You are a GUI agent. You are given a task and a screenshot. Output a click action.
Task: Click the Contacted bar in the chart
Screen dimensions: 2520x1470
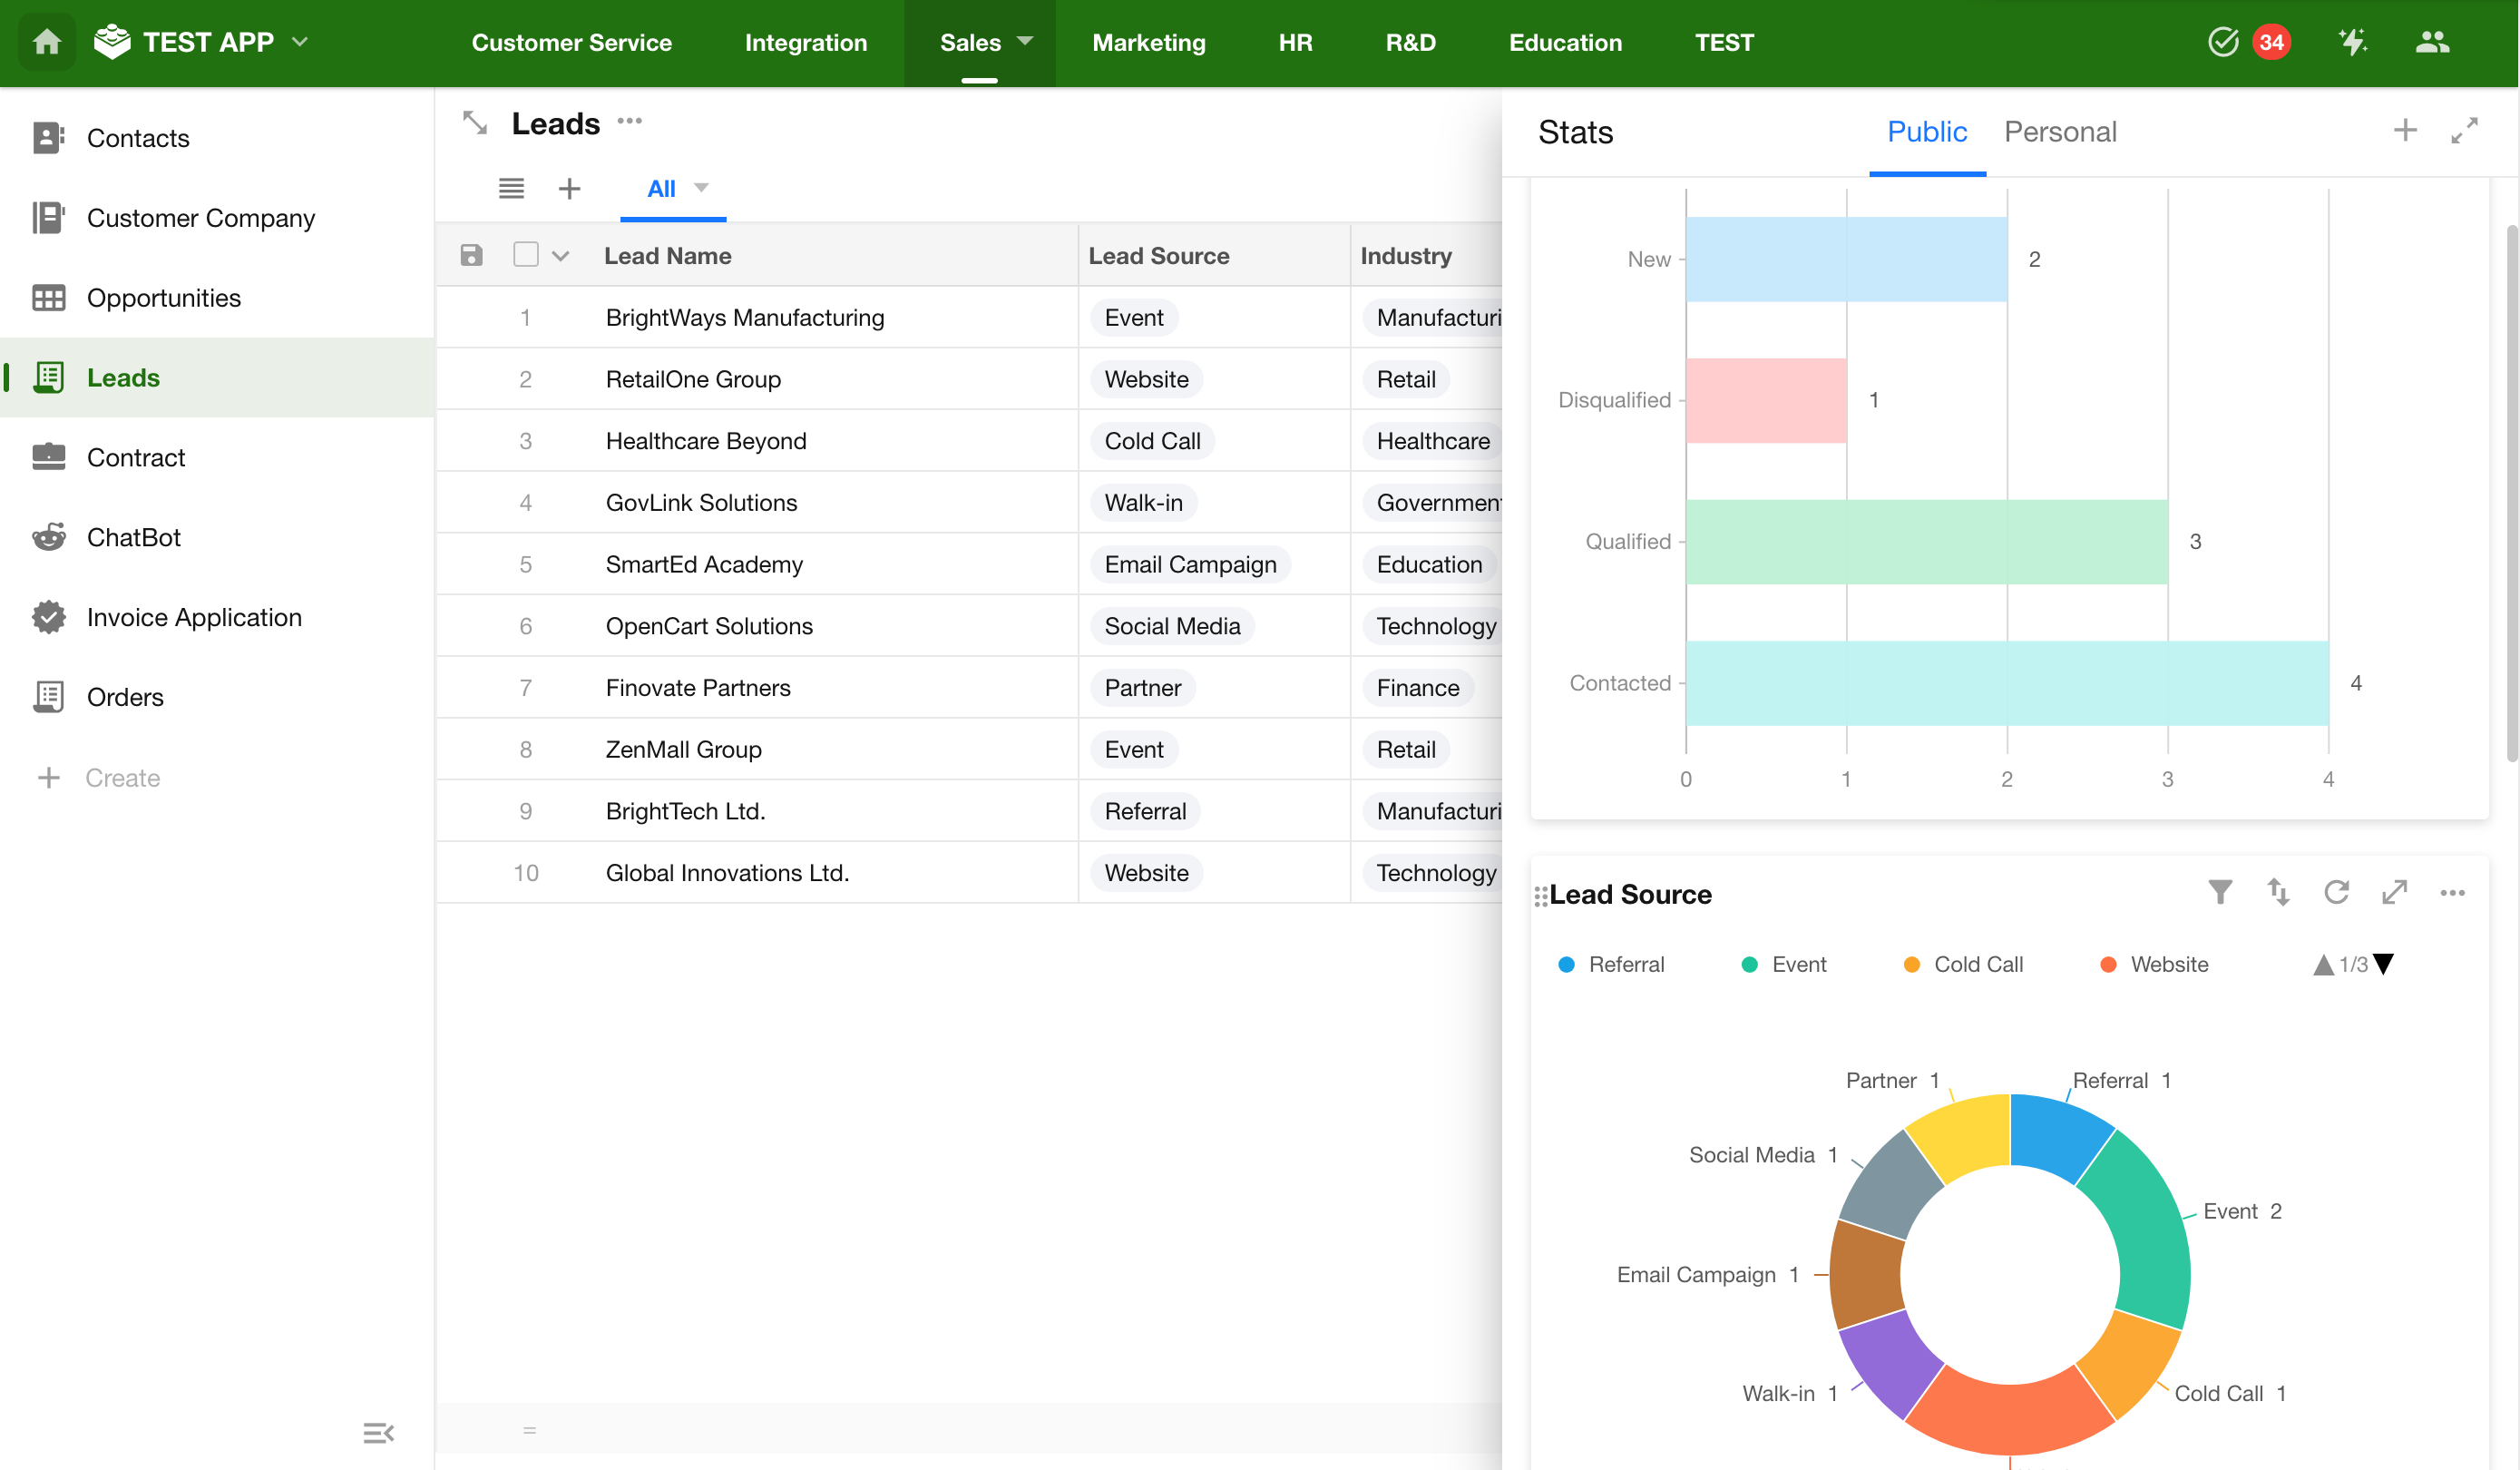[2006, 682]
